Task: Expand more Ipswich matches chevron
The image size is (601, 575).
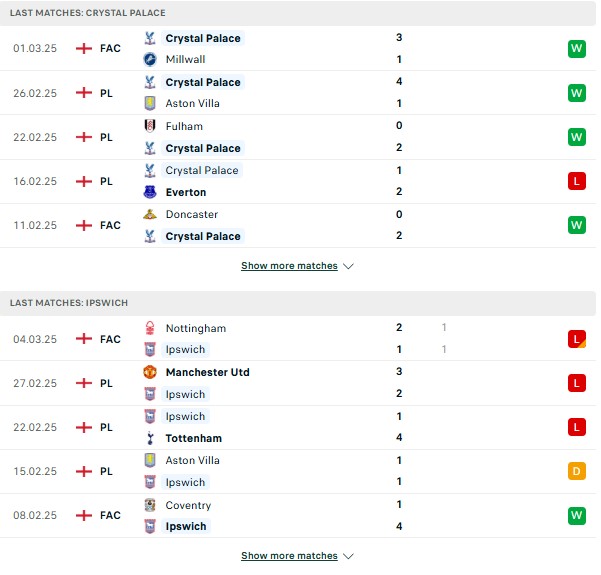Action: (348, 556)
